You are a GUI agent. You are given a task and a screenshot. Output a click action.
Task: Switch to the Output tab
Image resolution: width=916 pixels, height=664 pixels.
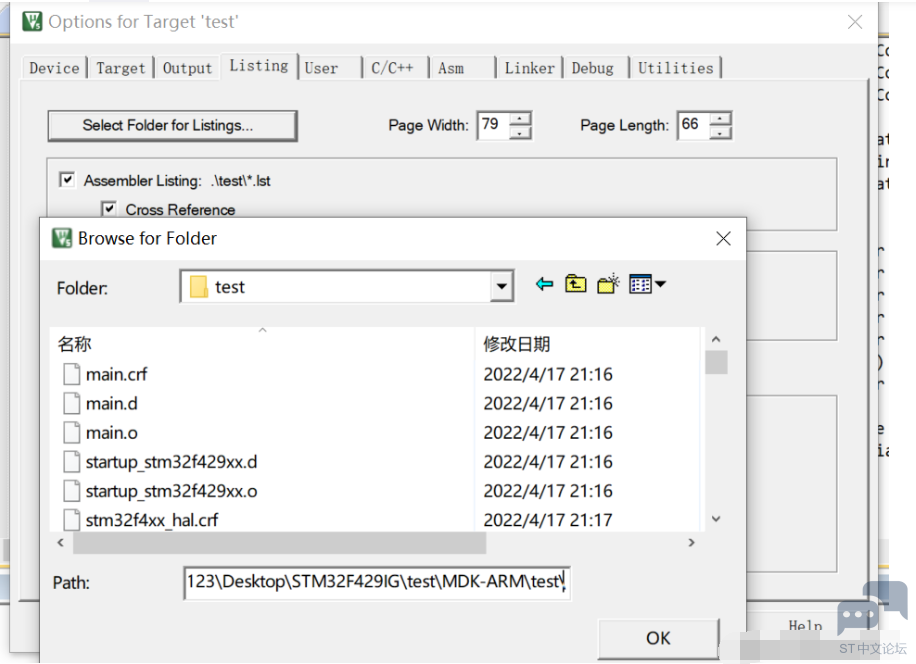(187, 68)
